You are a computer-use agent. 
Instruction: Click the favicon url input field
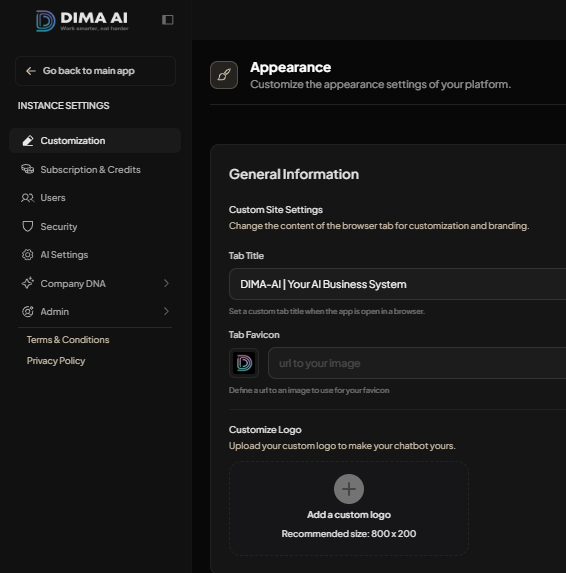(417, 363)
